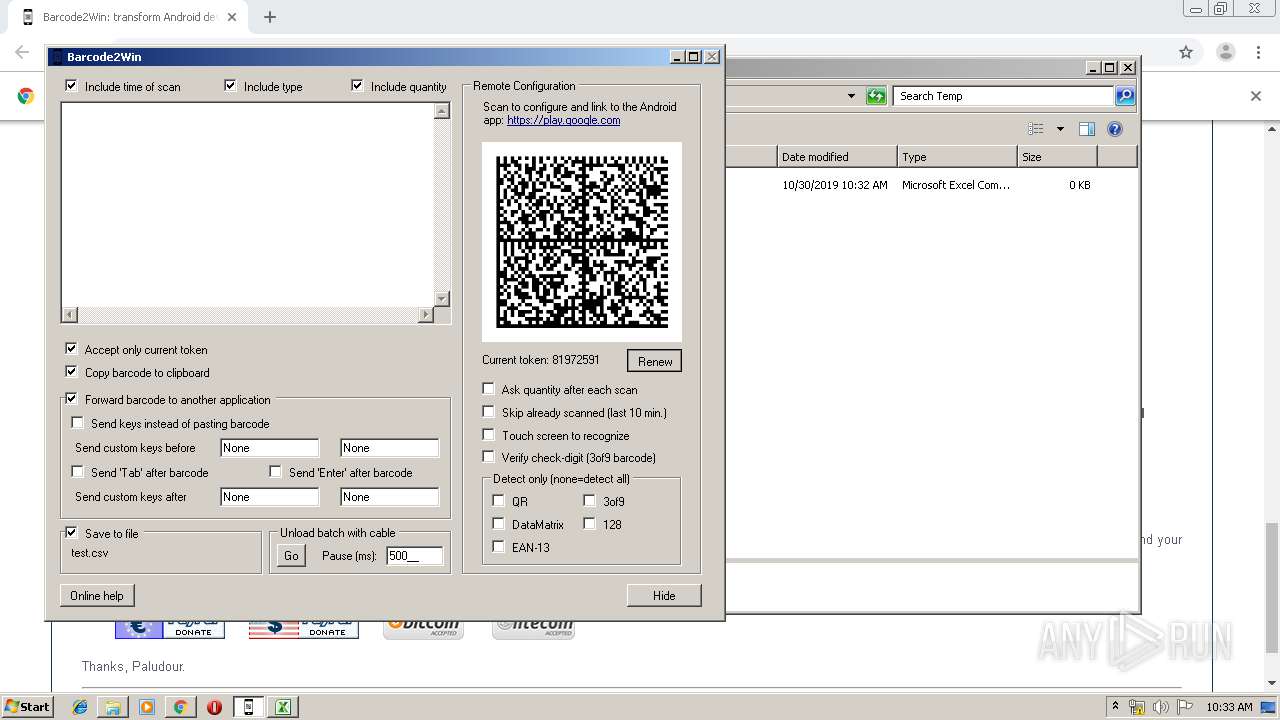The height and width of the screenshot is (720, 1280).
Task: Click the refresh icon in the Explorer window
Action: click(876, 96)
